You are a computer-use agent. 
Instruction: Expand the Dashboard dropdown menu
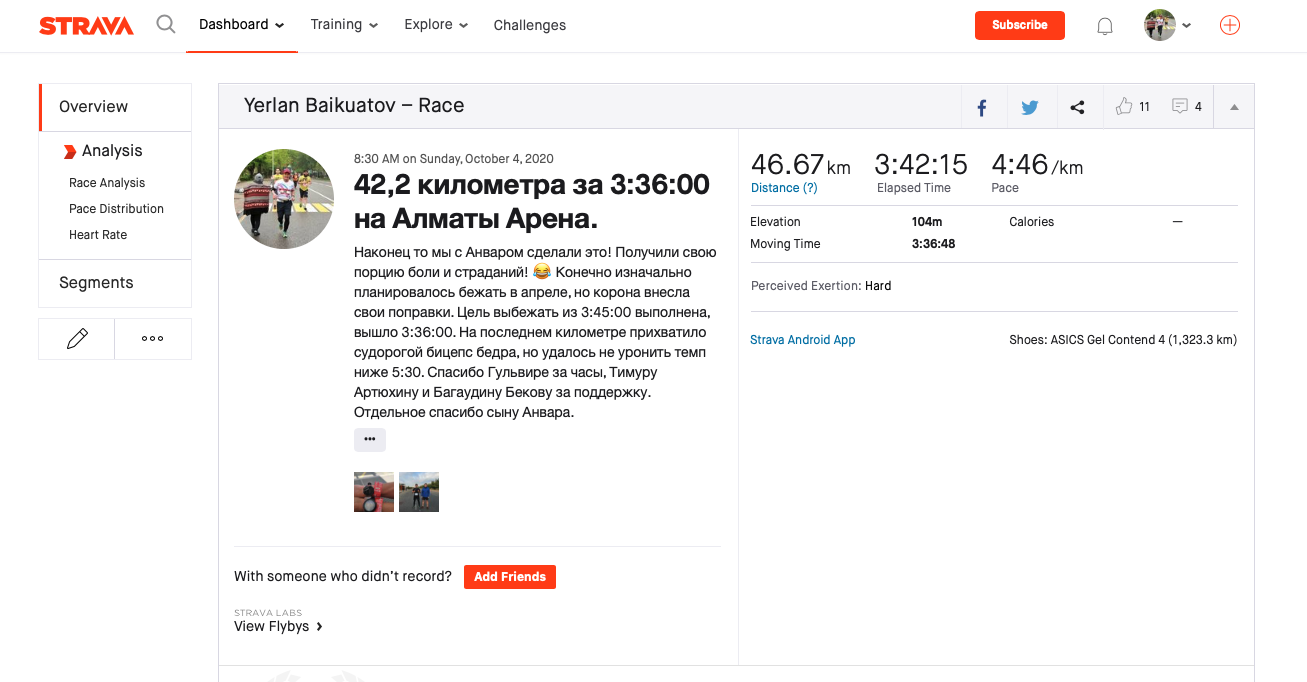[x=241, y=25]
